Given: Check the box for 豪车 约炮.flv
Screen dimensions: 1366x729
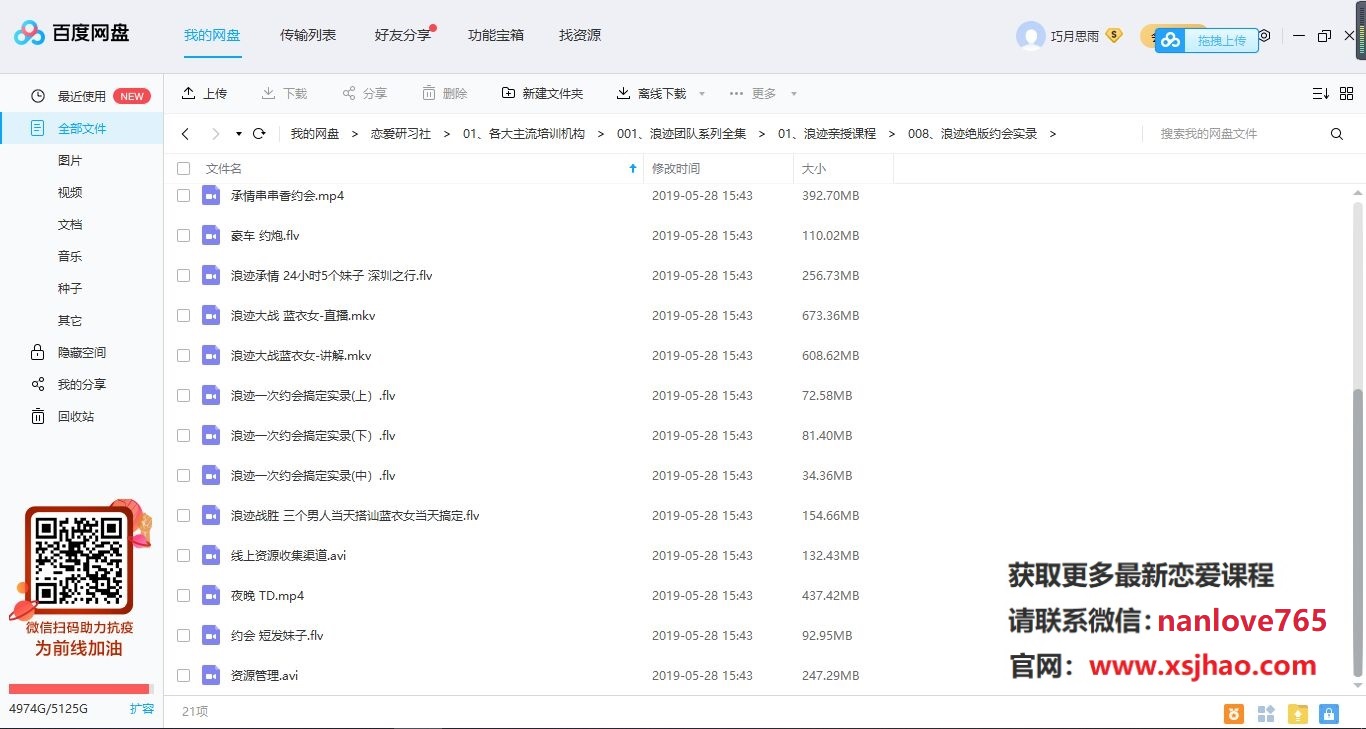Looking at the screenshot, I should point(183,236).
